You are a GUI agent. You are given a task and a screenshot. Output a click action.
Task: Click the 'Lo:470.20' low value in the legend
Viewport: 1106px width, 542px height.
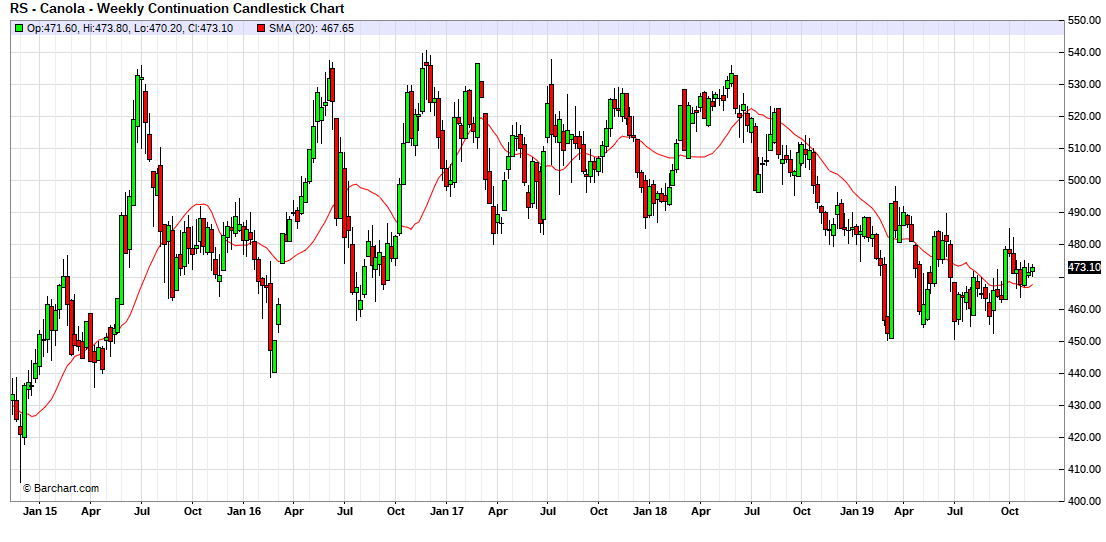(159, 28)
